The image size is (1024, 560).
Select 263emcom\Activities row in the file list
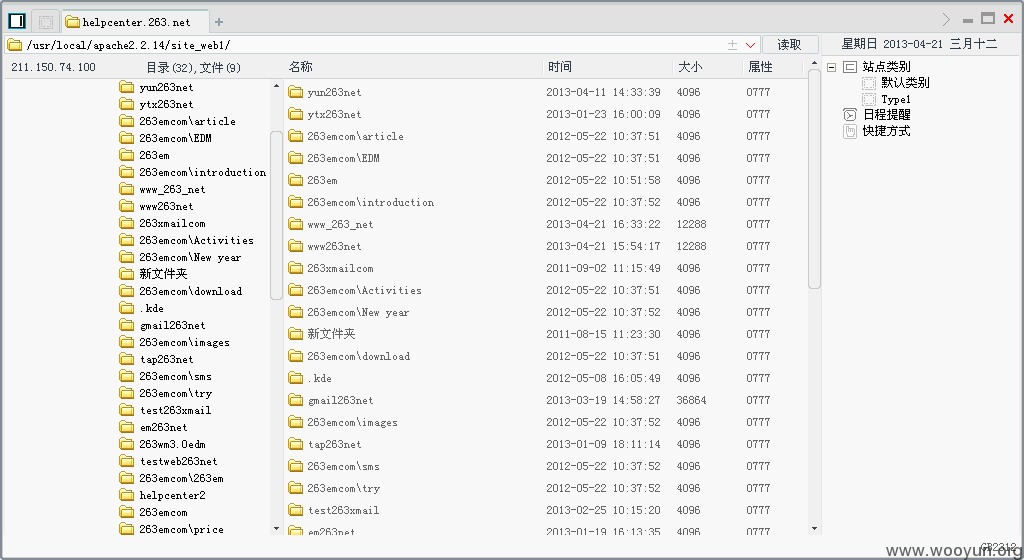pos(546,290)
